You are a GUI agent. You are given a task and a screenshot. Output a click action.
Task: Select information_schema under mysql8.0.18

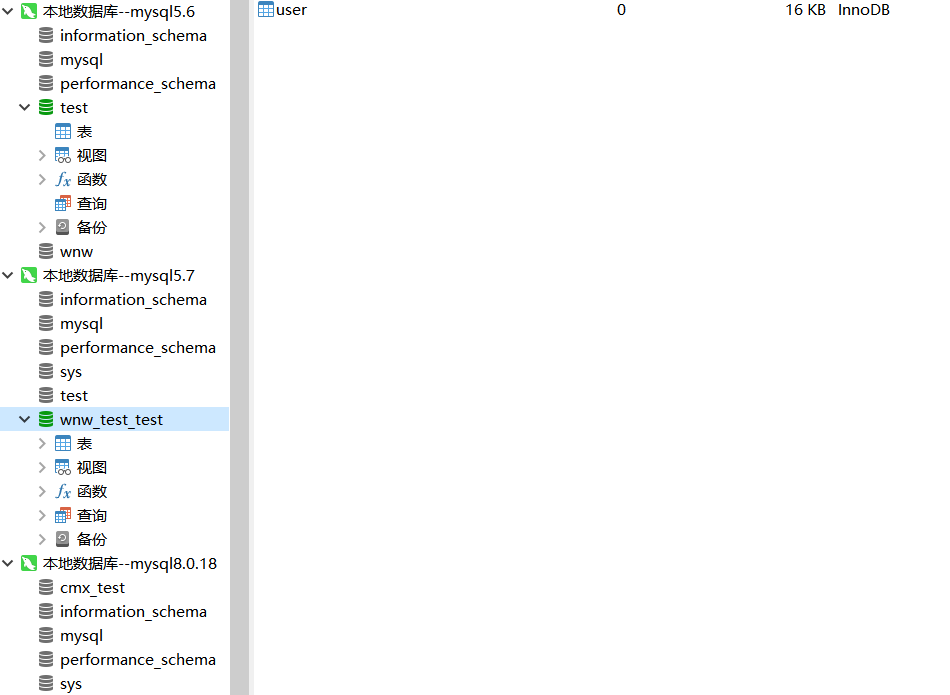[135, 611]
